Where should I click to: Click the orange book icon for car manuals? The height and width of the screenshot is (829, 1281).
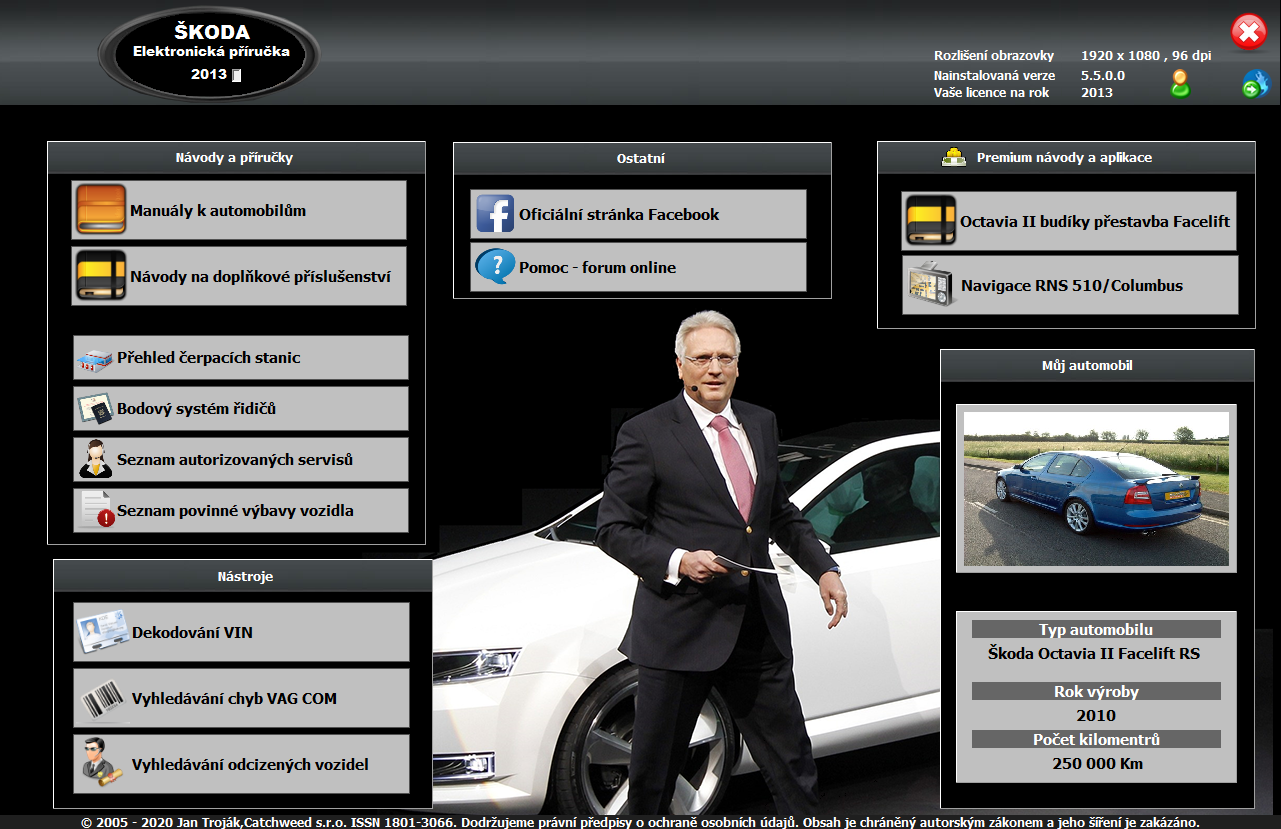101,210
